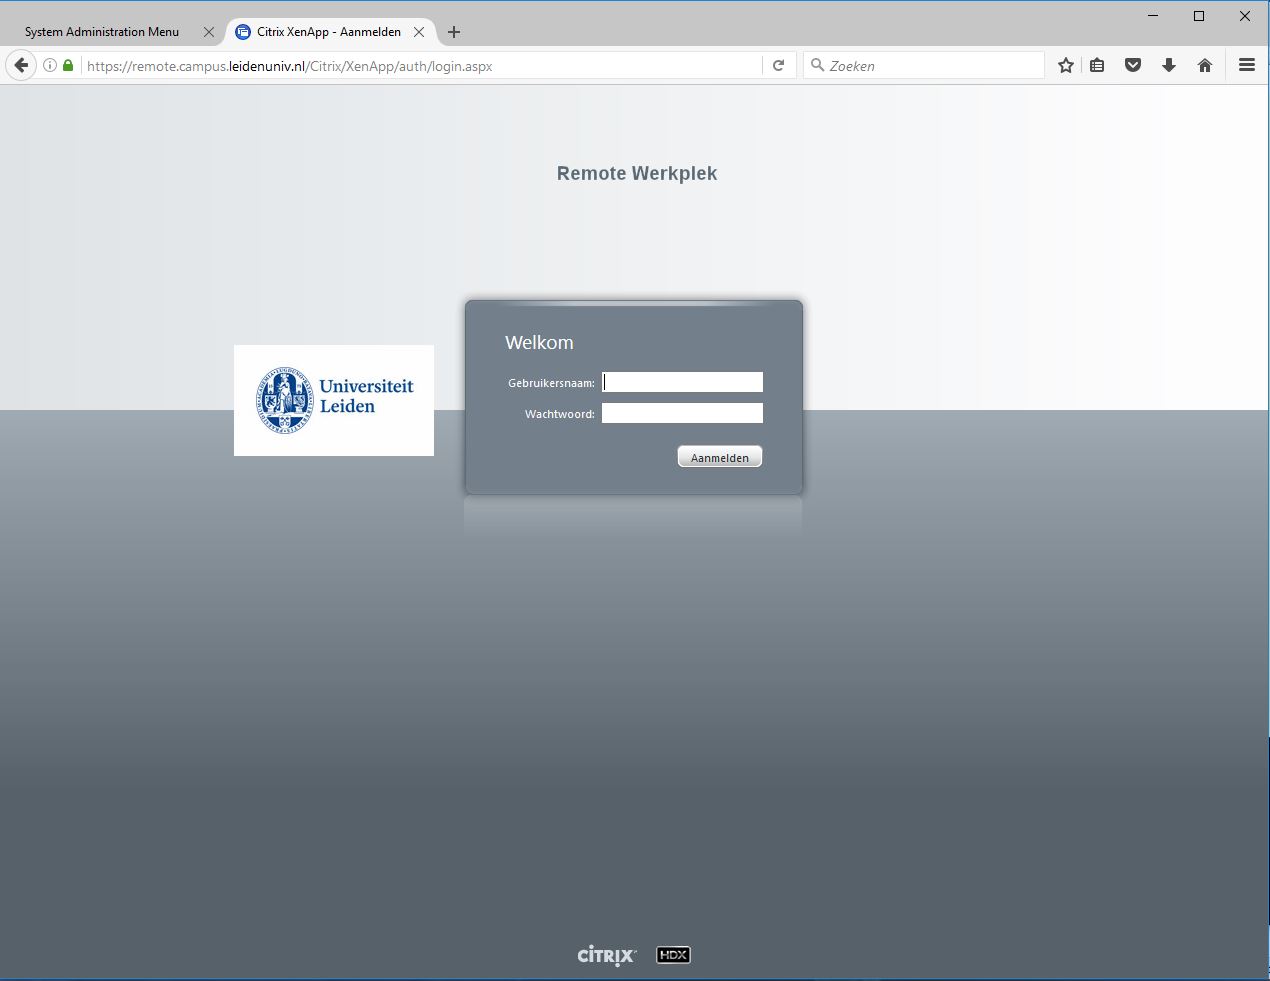Bookmark this page with the star icon
Screen dimensions: 1270x981
[x=1066, y=66]
